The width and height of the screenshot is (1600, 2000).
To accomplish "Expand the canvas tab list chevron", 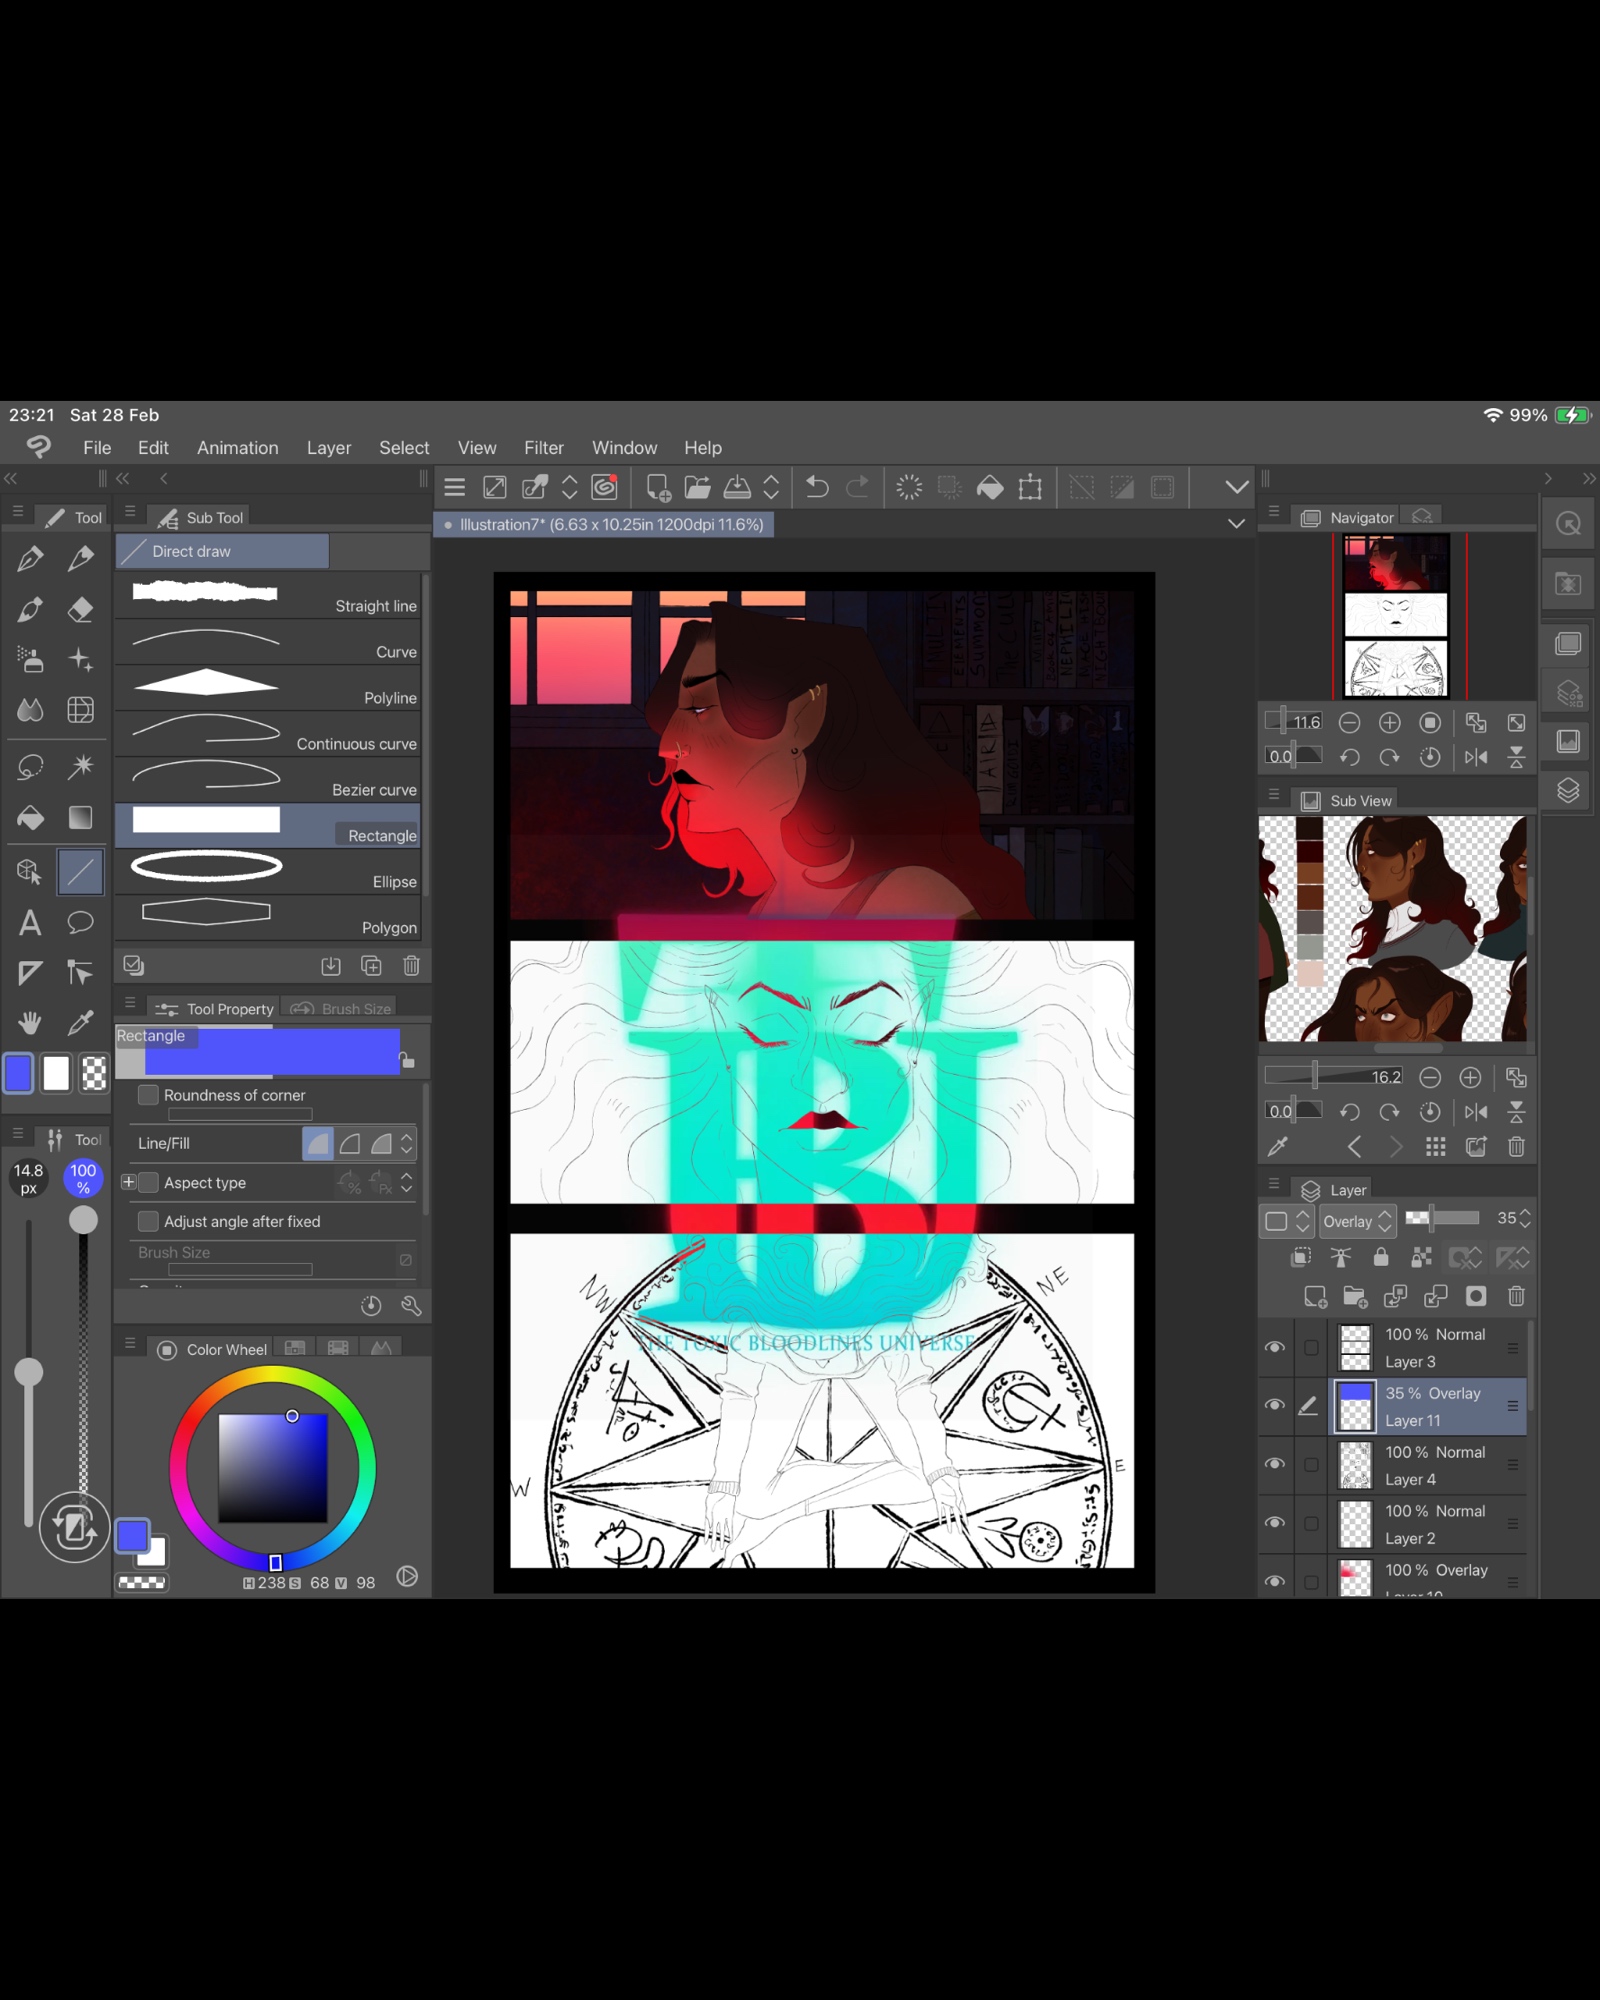I will tap(1236, 524).
